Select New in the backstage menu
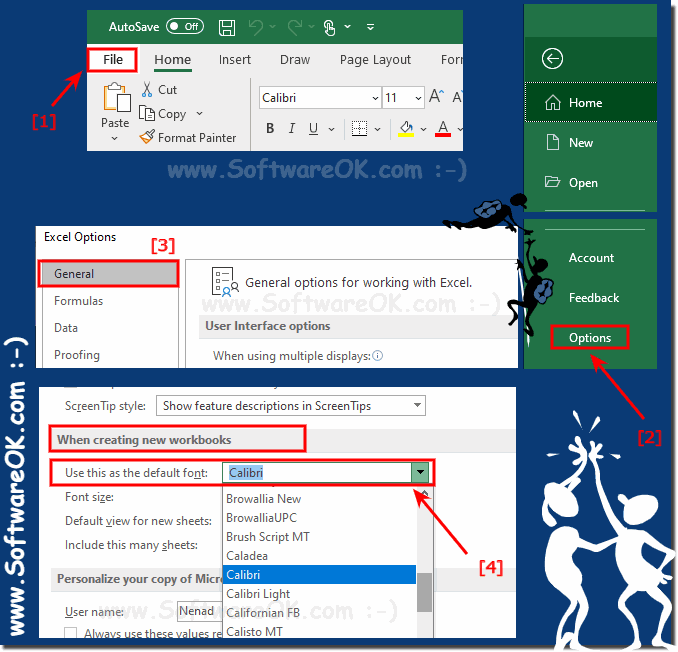 tap(591, 142)
